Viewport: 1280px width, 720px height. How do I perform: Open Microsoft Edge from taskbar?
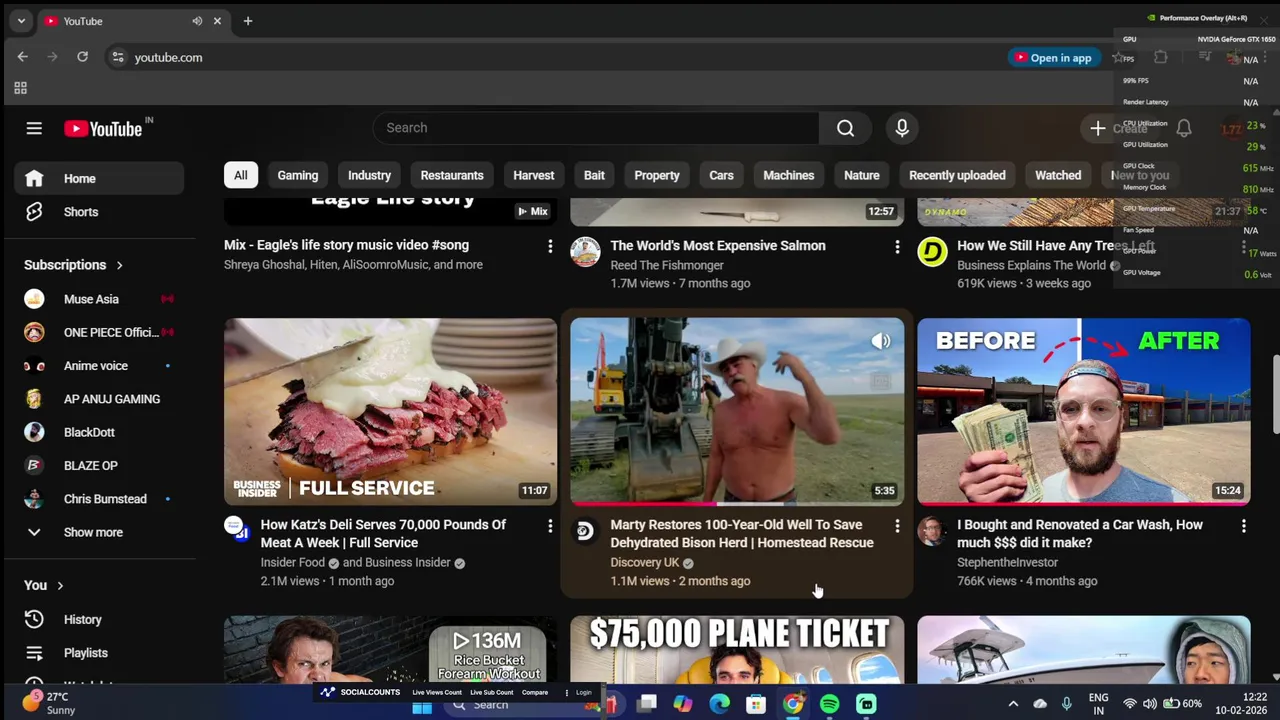point(719,704)
